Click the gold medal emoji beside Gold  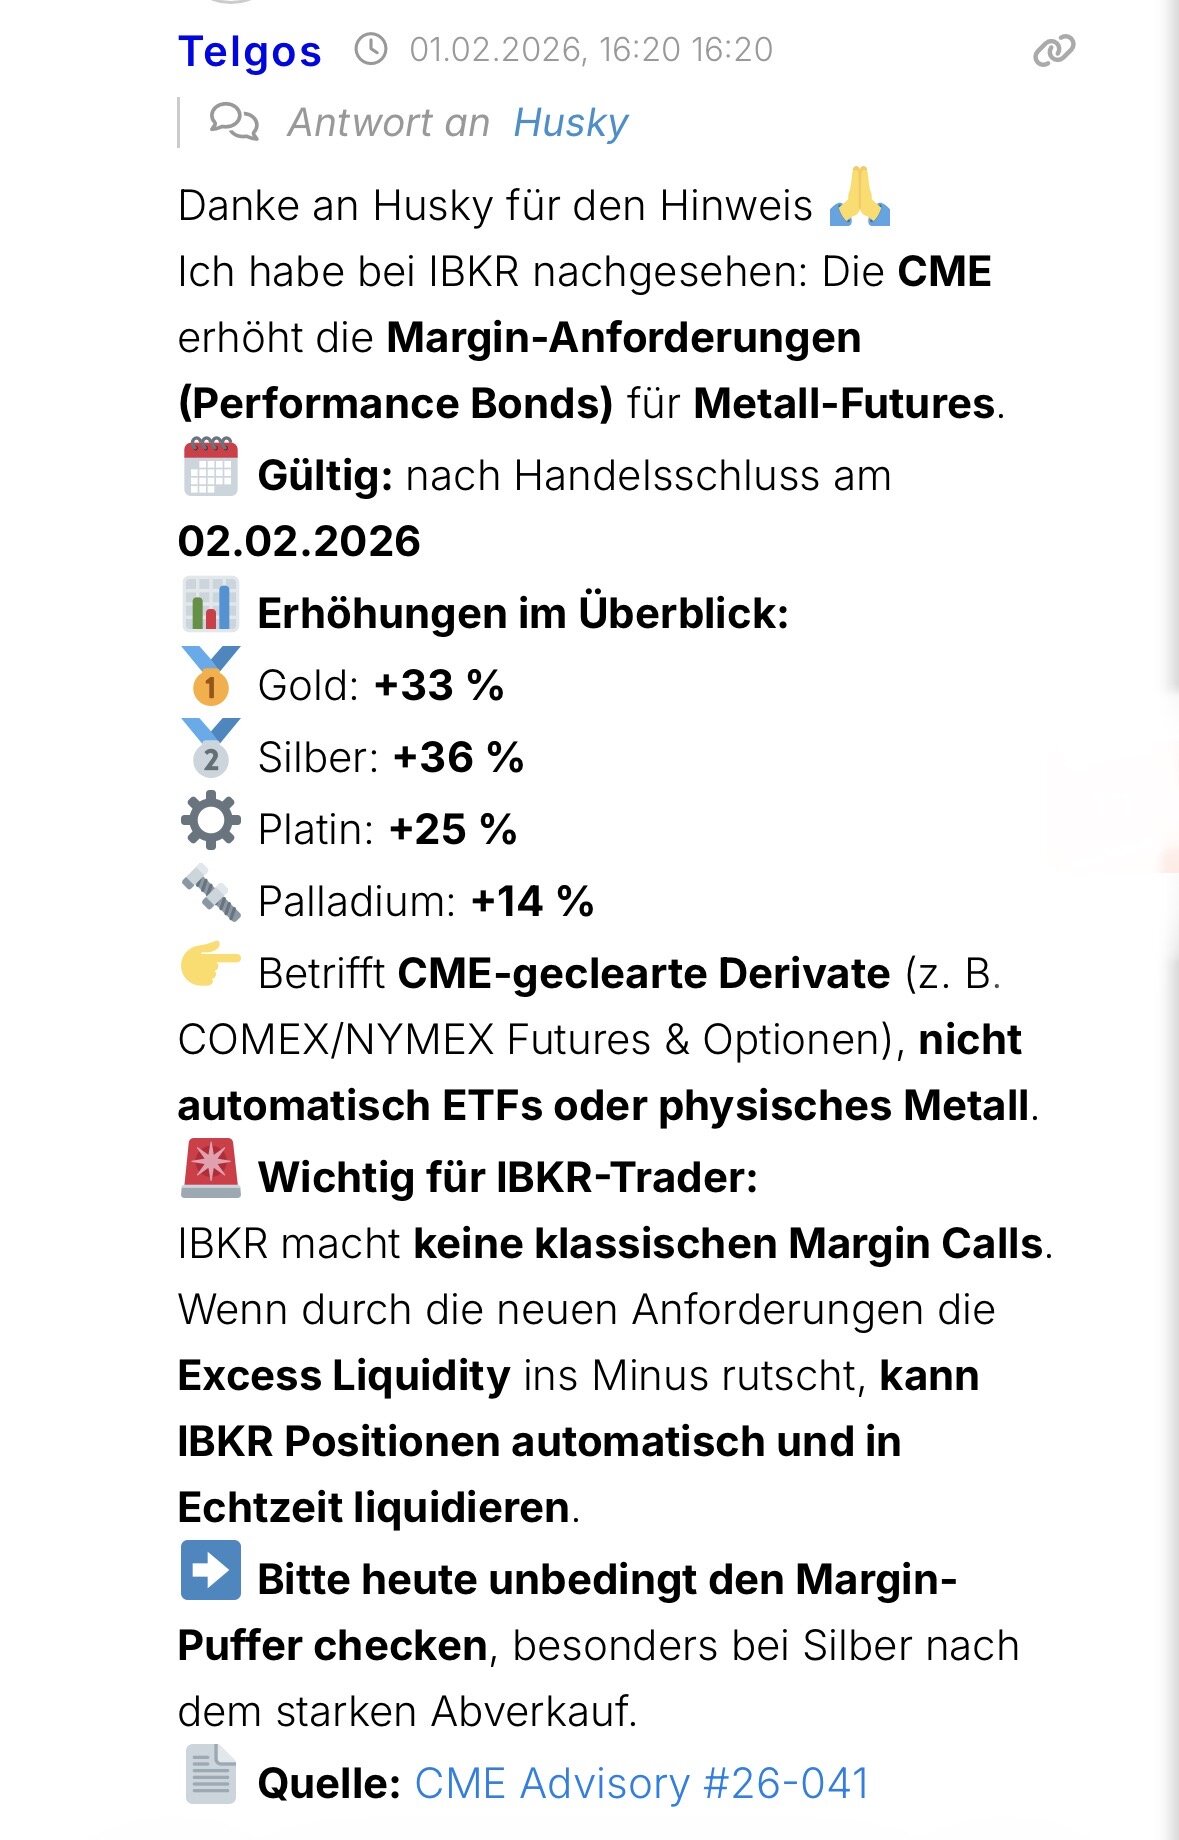(211, 677)
